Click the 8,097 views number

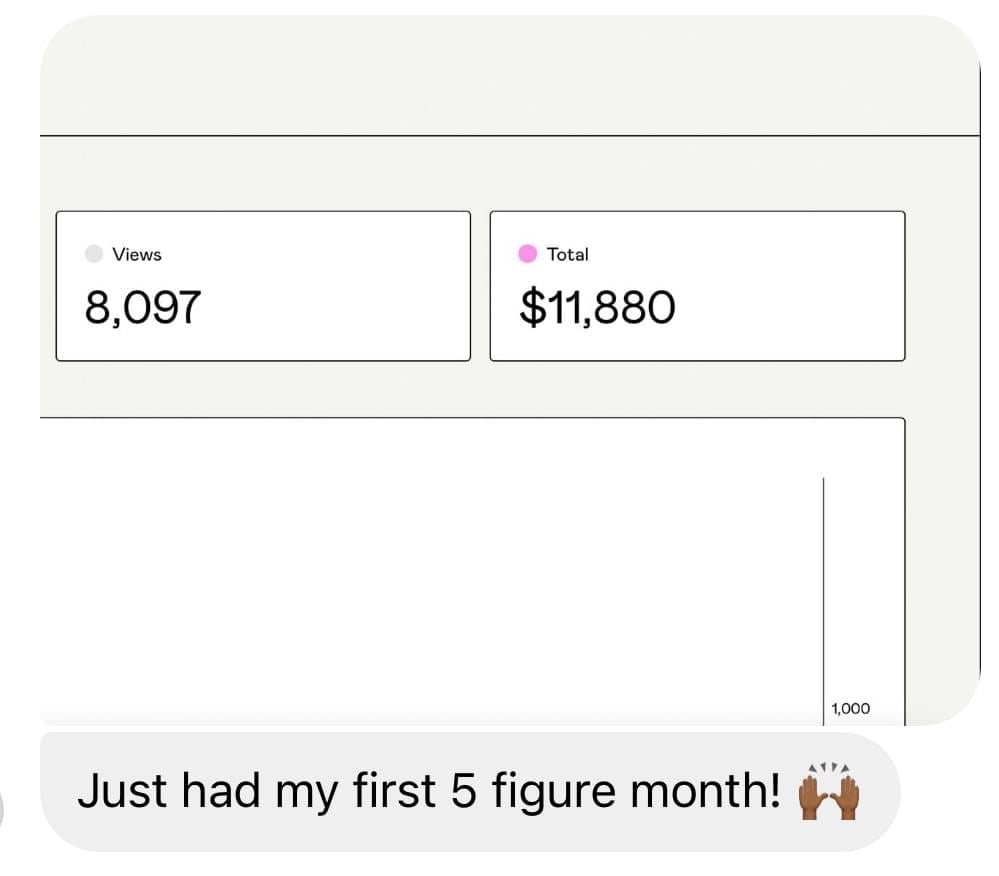click(143, 308)
